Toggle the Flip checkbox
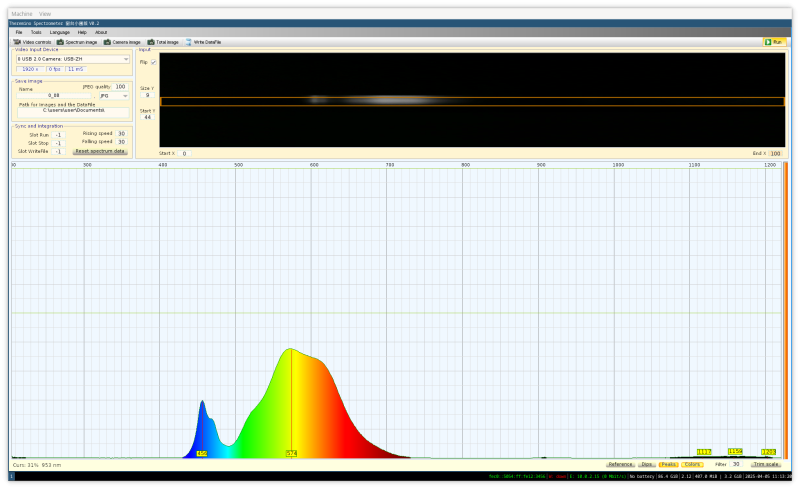Viewport: 800px width, 489px height. coord(153,62)
